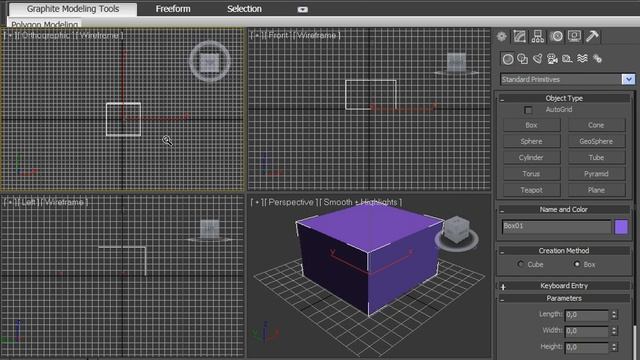640x360 pixels.
Task: Open the Orthographic viewport label menu
Action: [45, 36]
